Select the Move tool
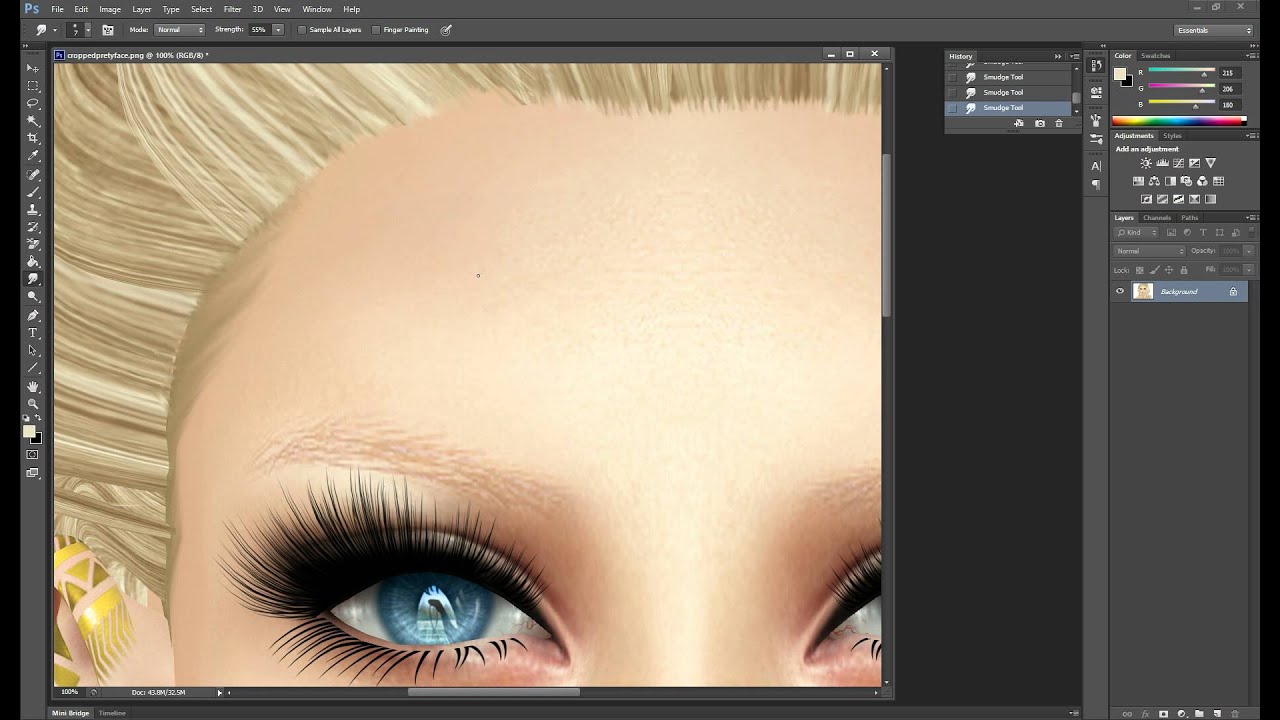 33,67
